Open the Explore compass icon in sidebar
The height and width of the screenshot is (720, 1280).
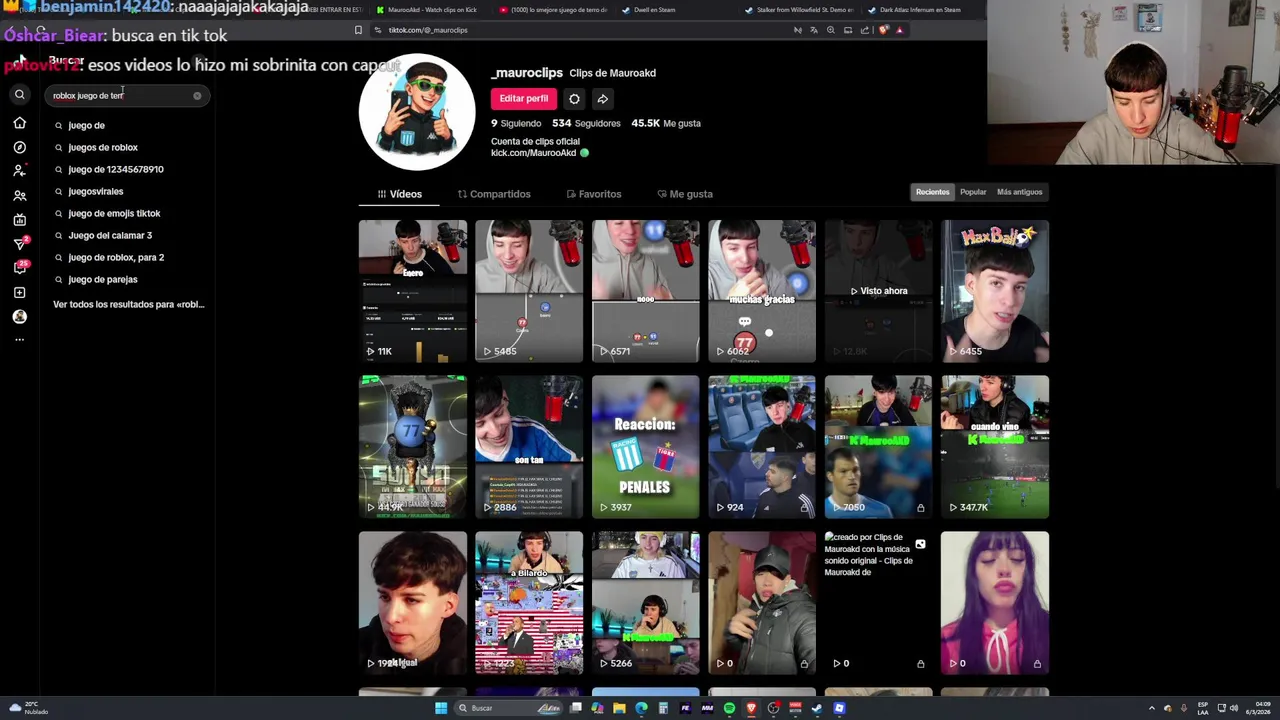point(19,147)
